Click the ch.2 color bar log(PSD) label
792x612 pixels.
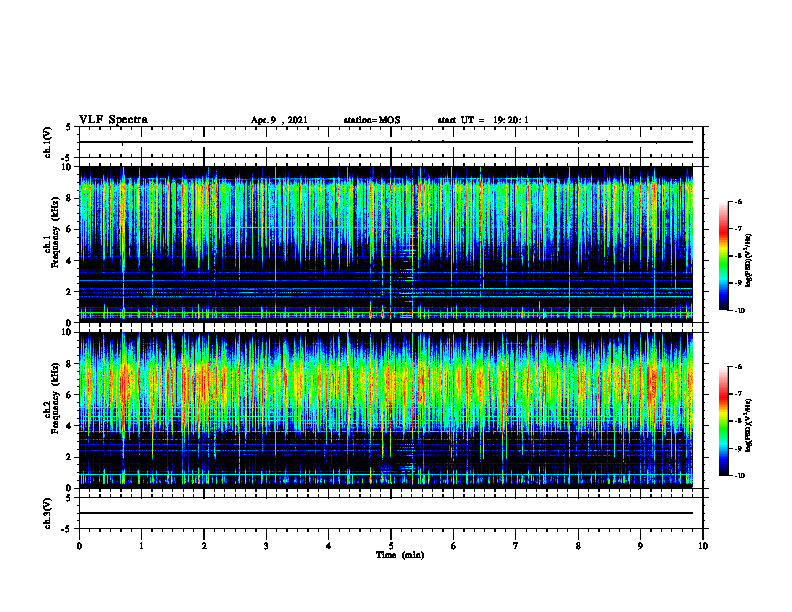click(x=749, y=426)
